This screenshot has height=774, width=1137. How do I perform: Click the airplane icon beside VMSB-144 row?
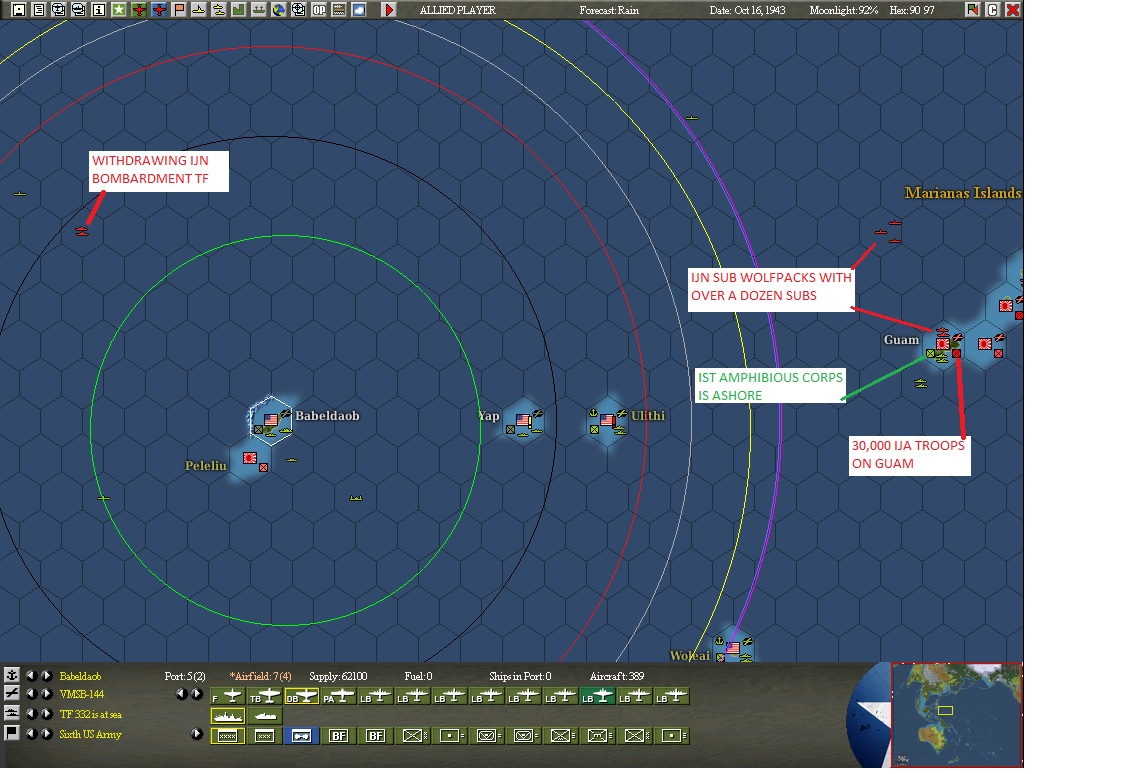pyautogui.click(x=12, y=693)
